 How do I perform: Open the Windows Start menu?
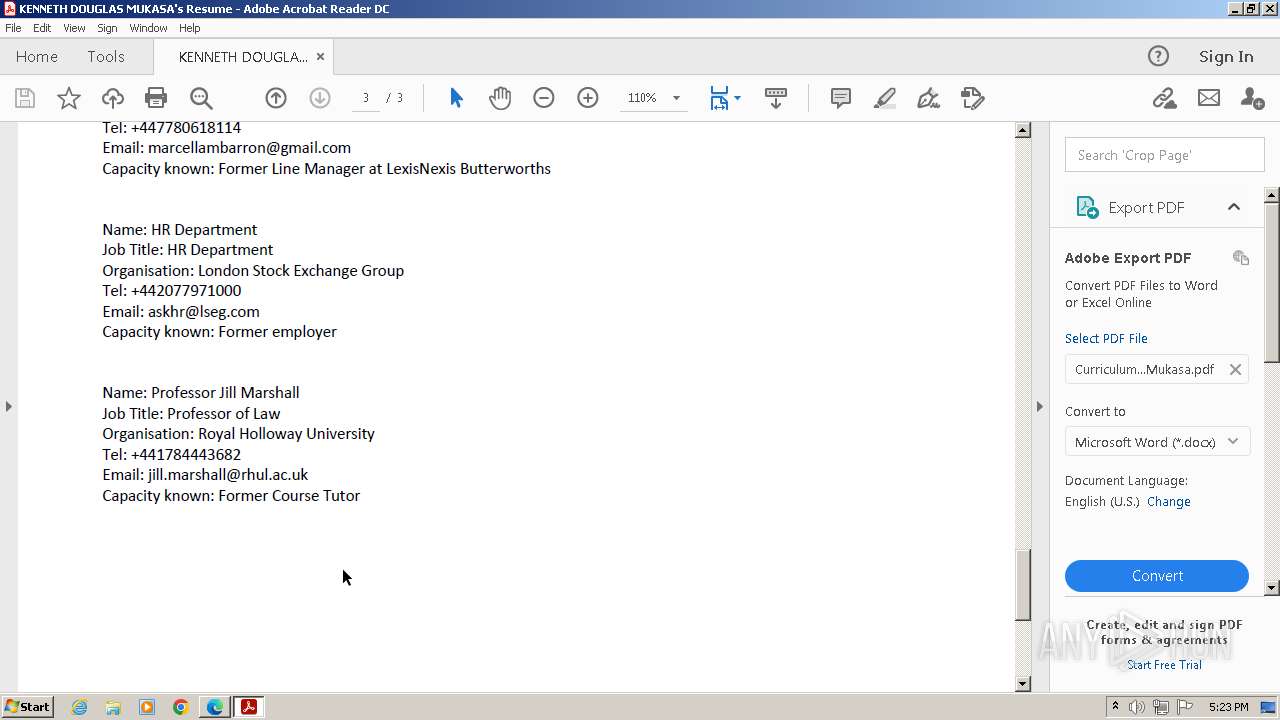tap(28, 707)
